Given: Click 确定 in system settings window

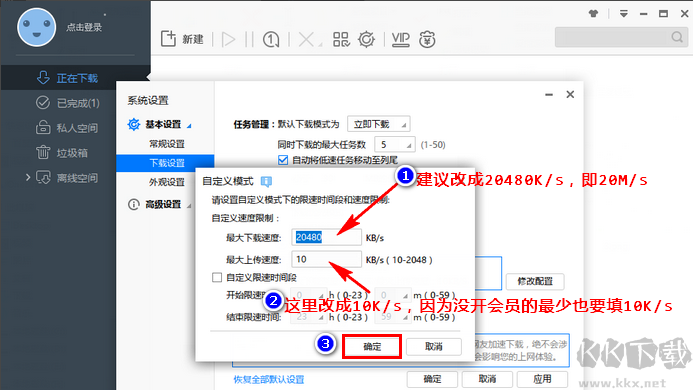Looking at the screenshot, I should tap(432, 379).
